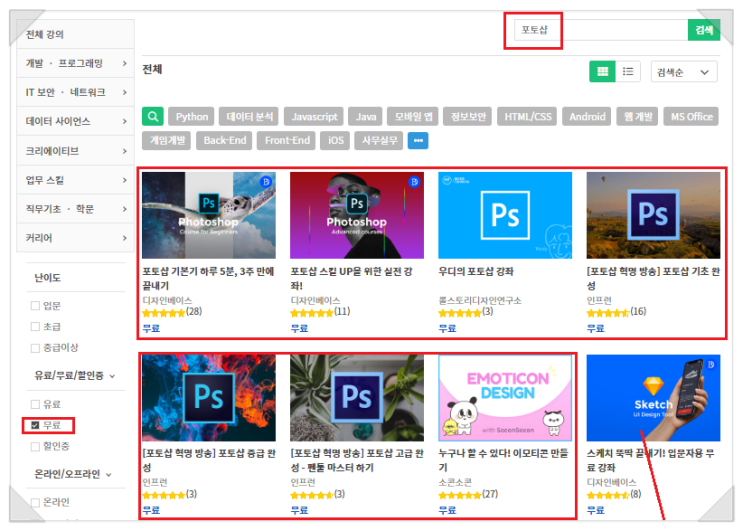Check the 초급 difficulty checkbox
The image size is (743, 531).
tap(35, 326)
